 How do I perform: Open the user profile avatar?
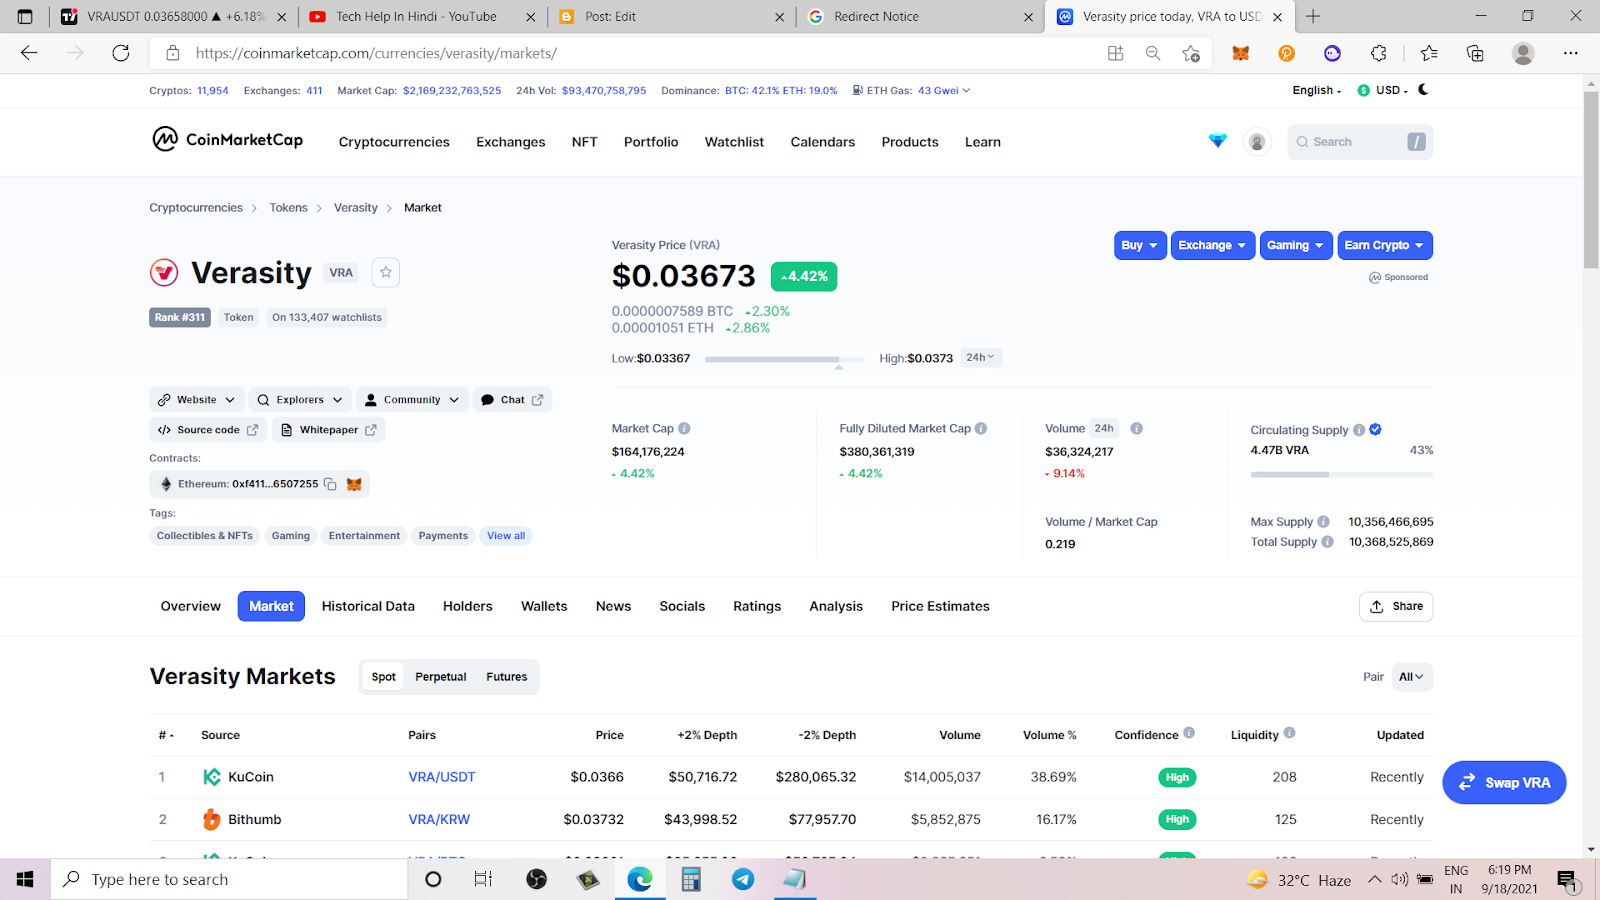[1257, 142]
